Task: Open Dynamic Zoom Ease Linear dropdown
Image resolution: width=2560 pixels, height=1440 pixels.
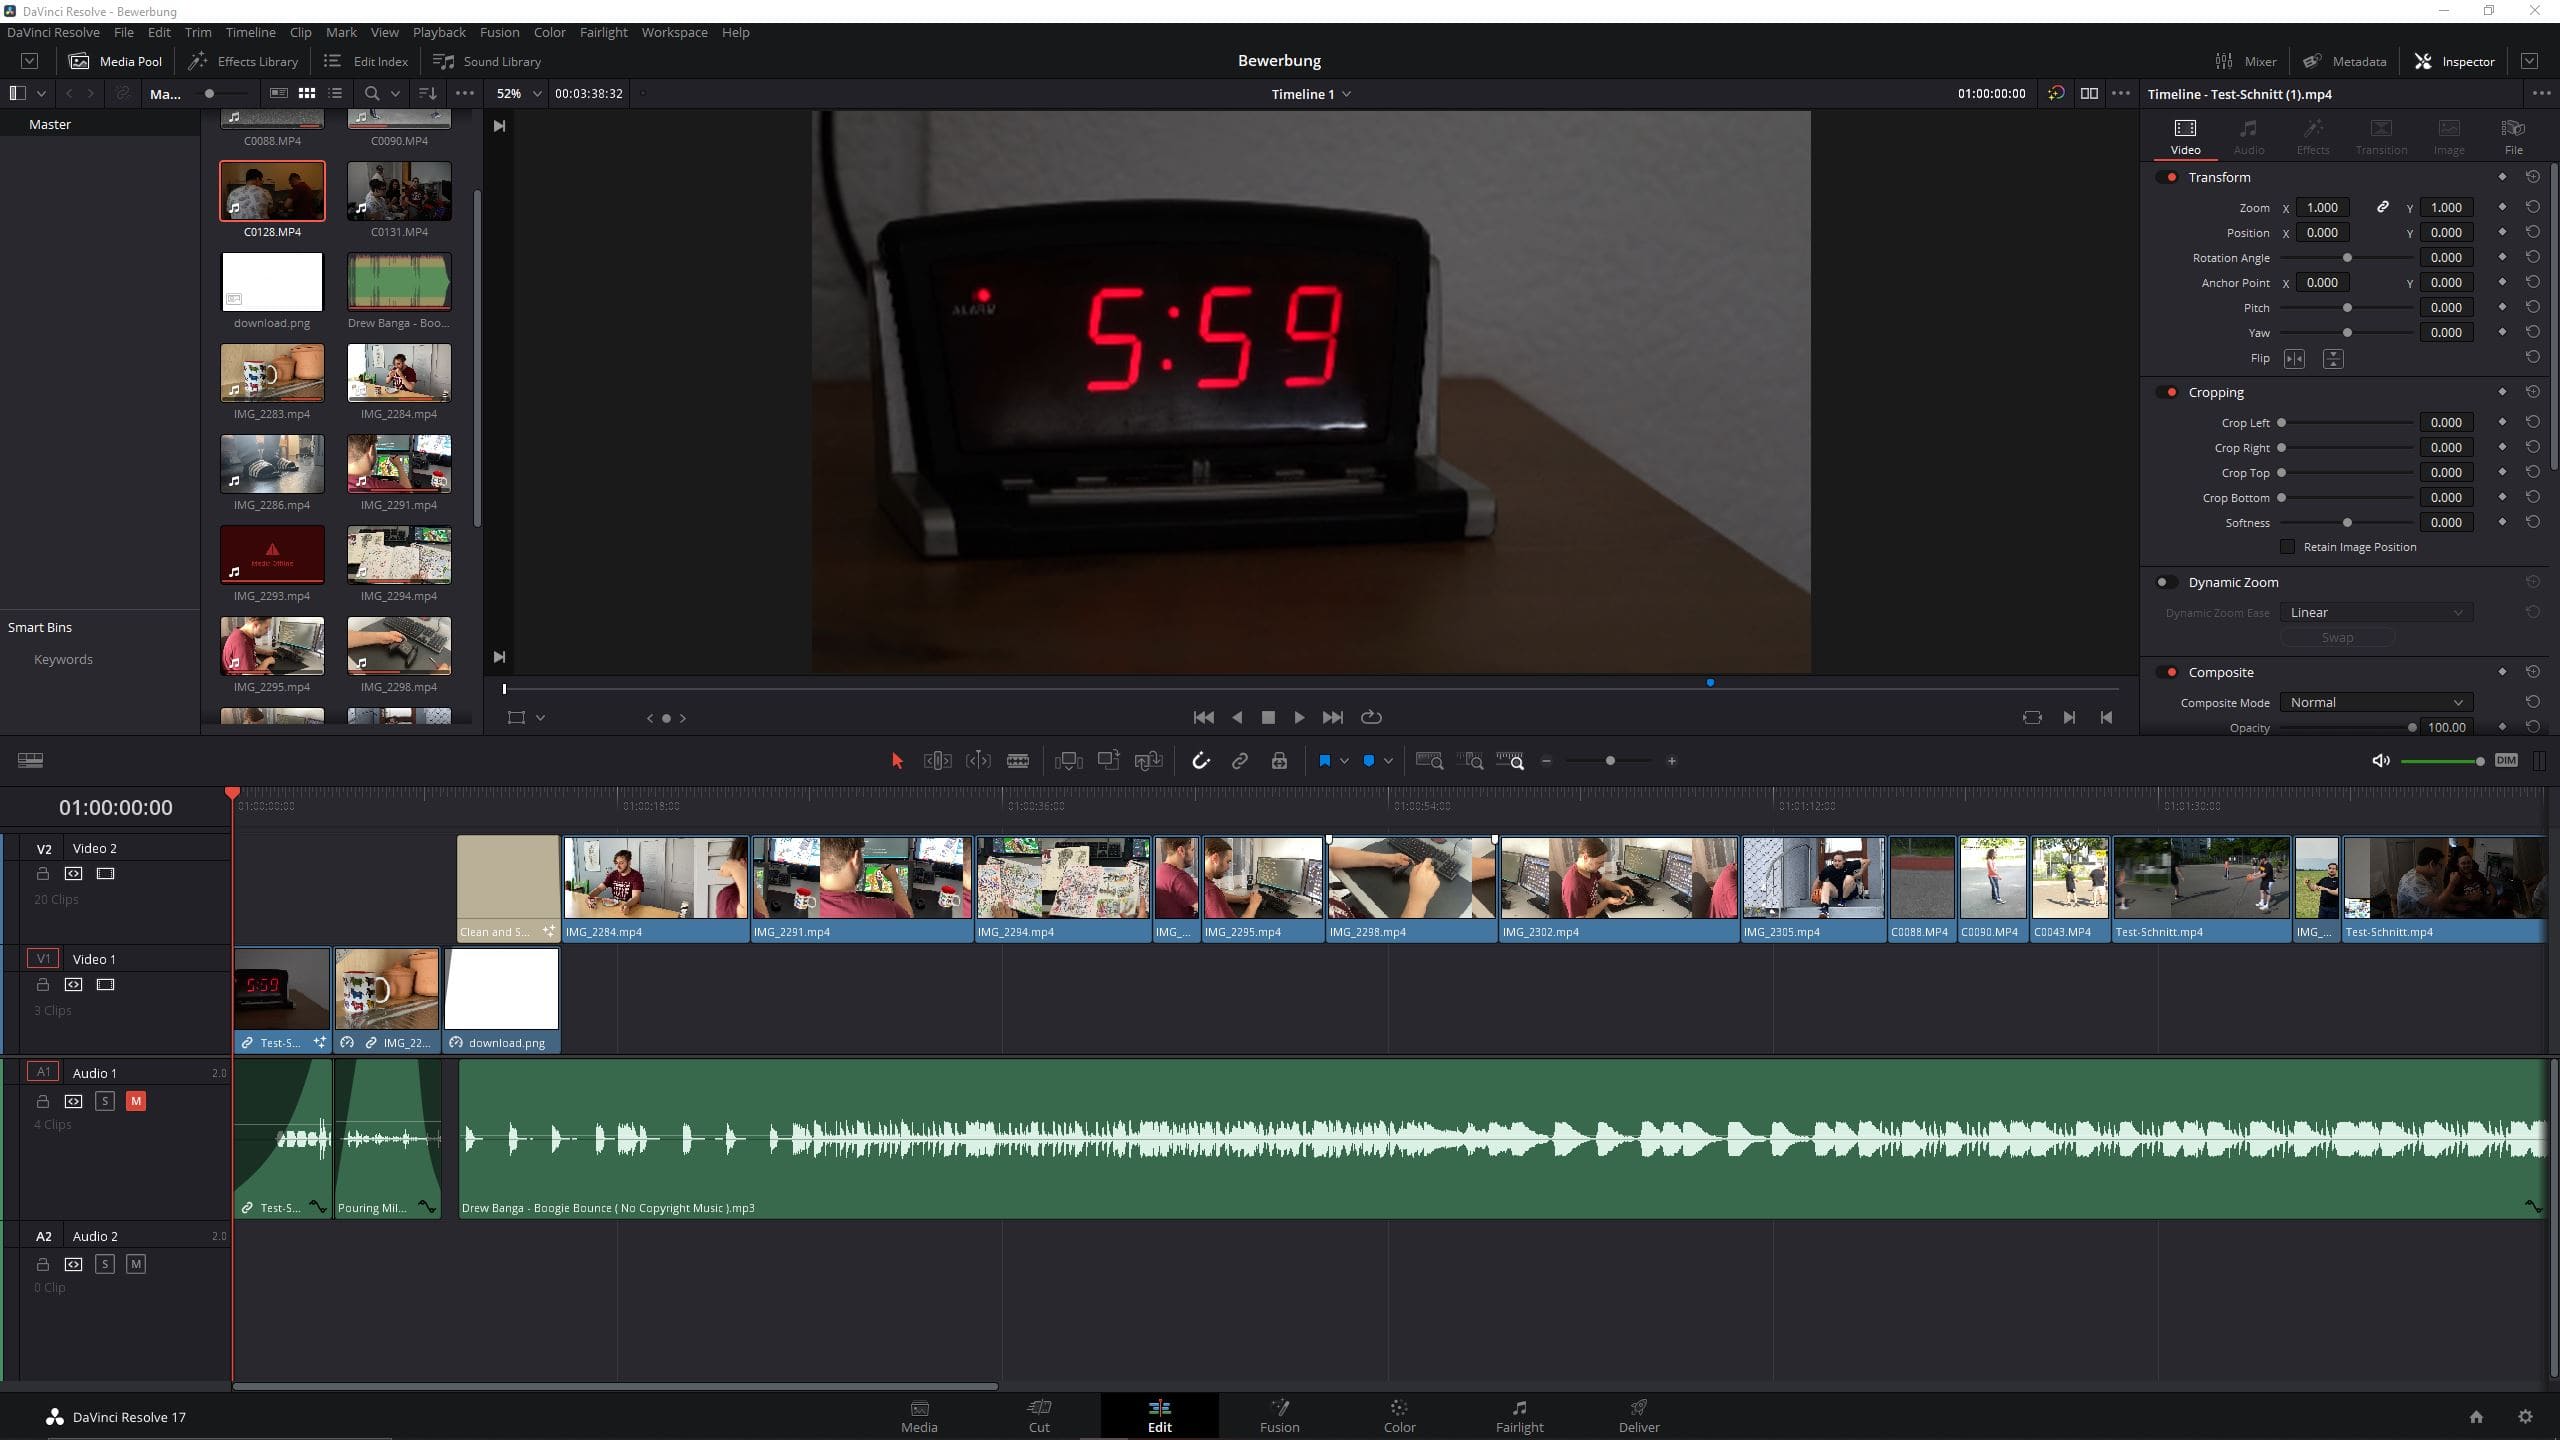Action: click(x=2376, y=613)
